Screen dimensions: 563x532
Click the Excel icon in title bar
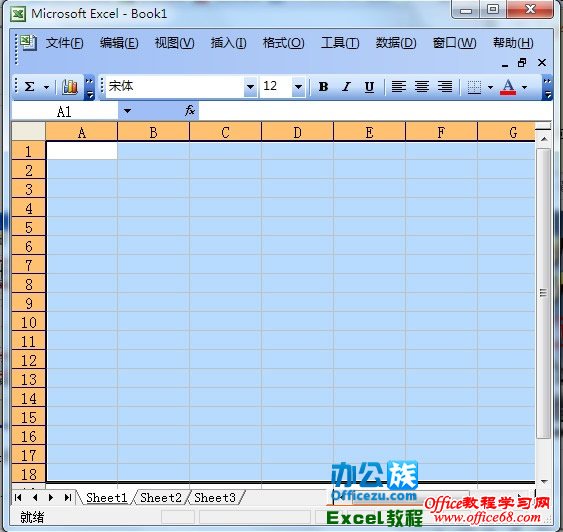[17, 14]
